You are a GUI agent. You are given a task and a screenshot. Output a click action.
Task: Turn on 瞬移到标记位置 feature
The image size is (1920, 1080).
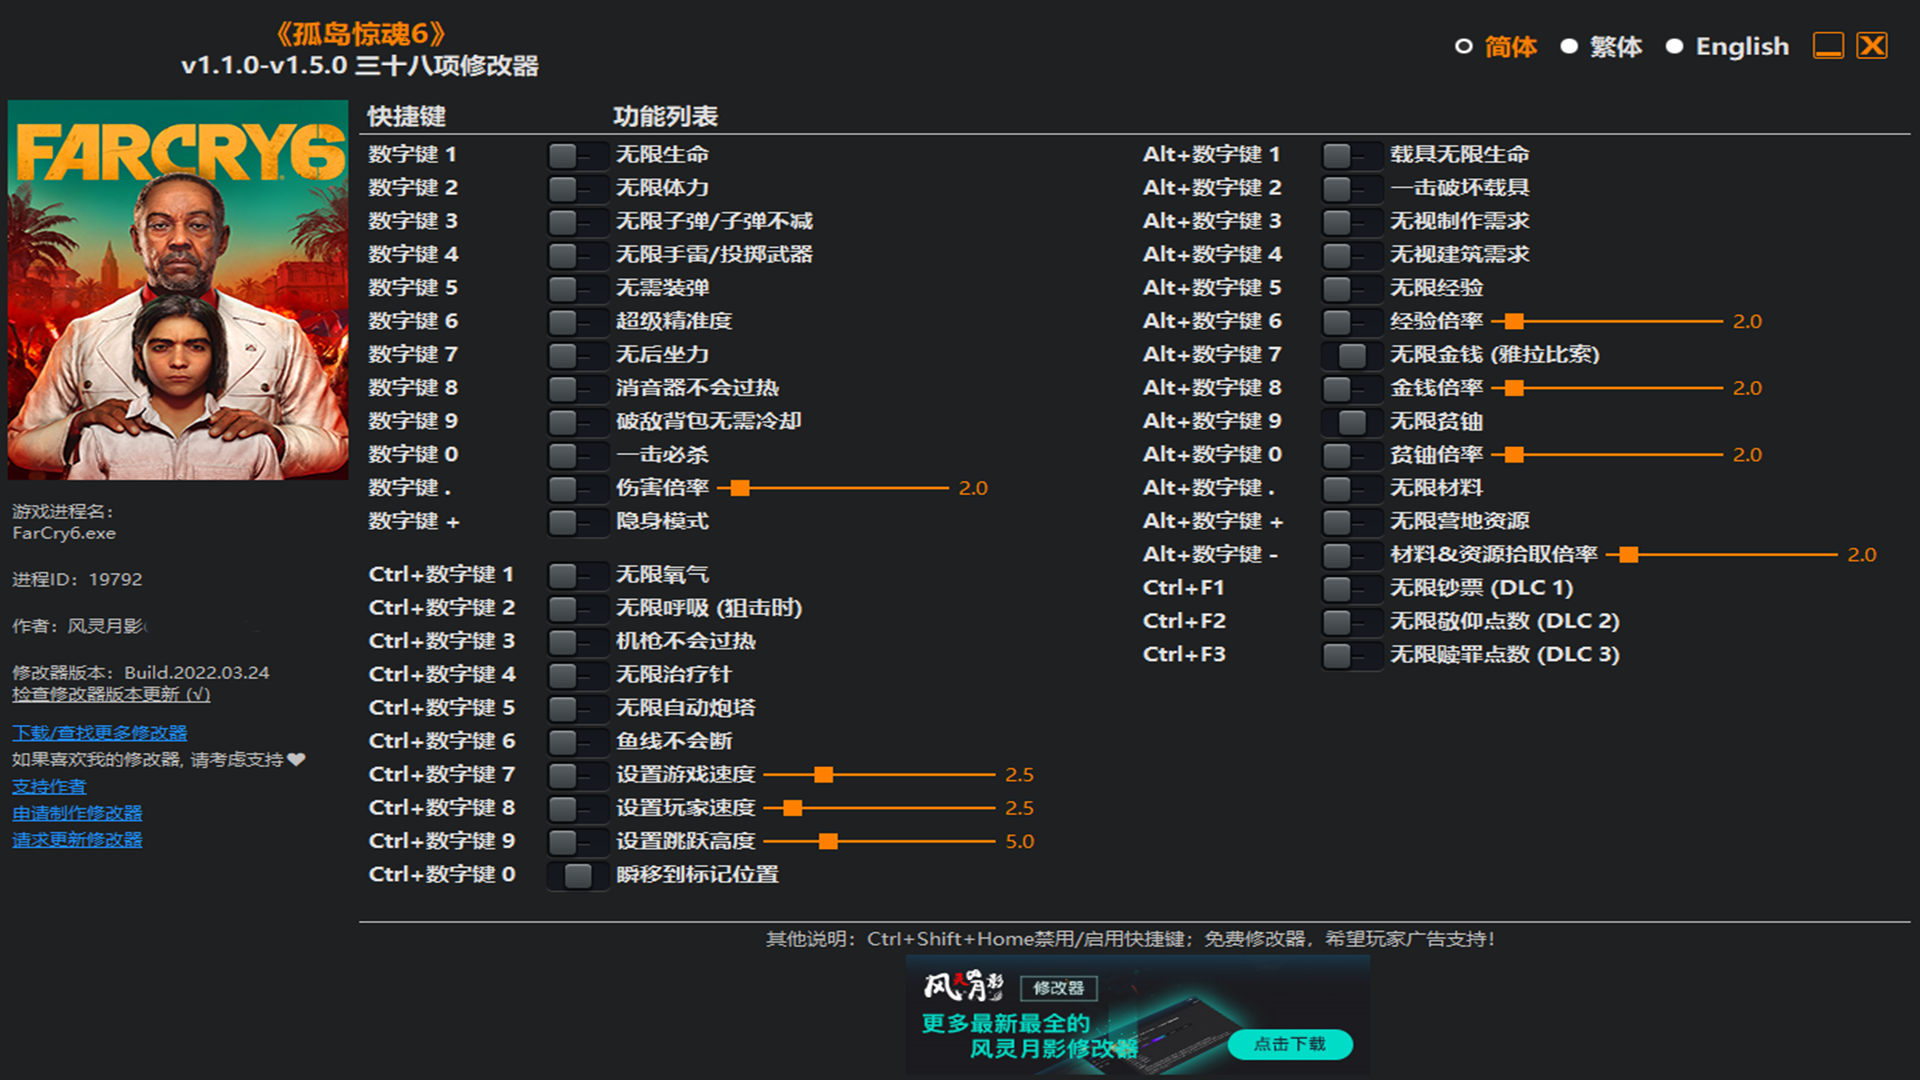[x=578, y=874]
